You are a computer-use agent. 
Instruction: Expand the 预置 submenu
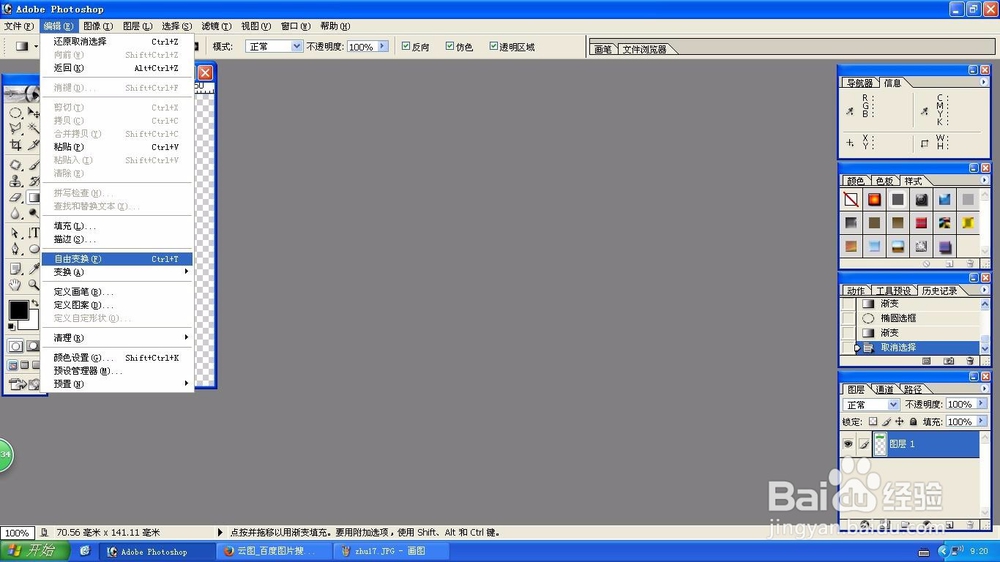point(117,384)
